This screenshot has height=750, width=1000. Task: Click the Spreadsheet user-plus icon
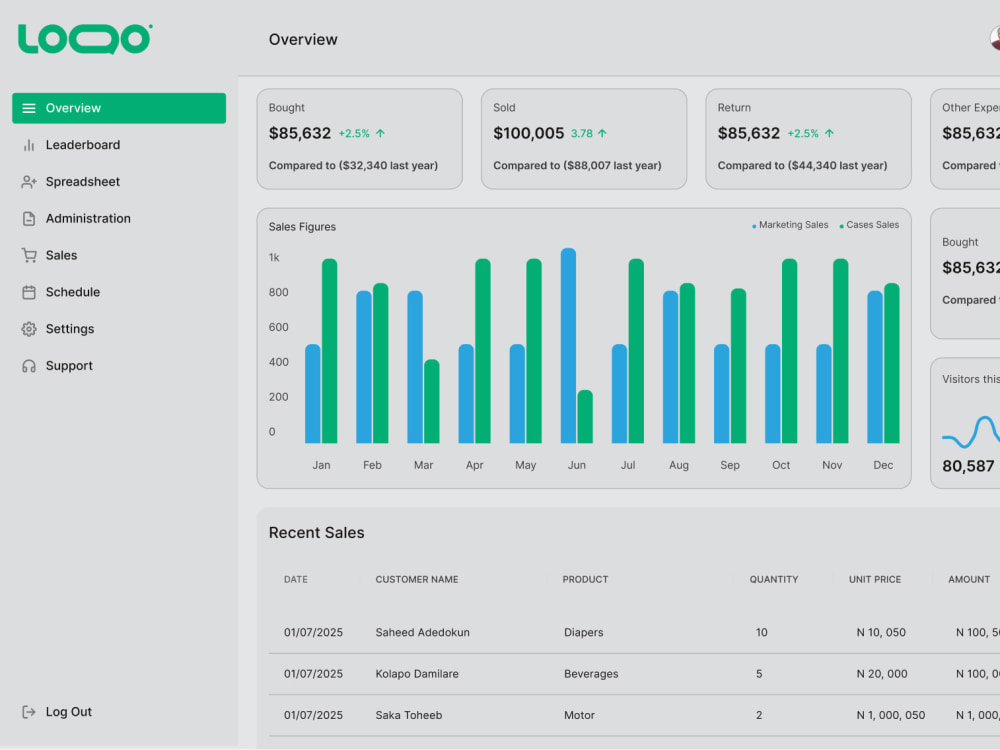[x=29, y=182]
